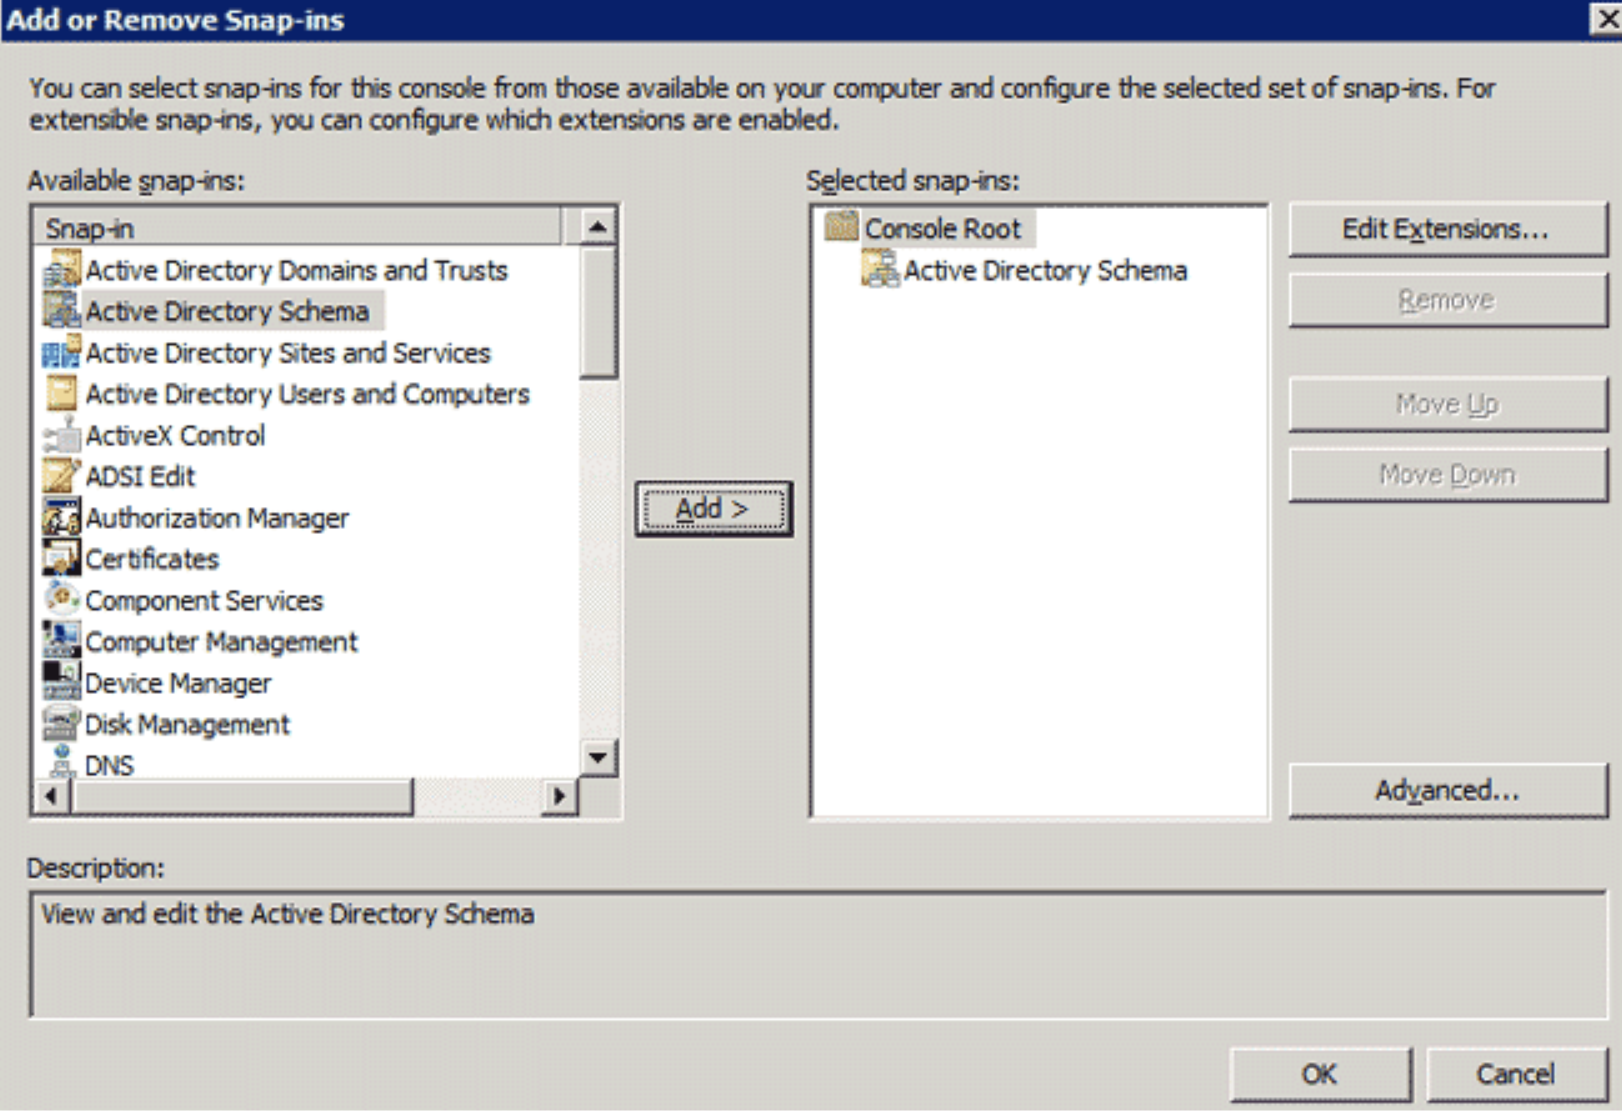Screen dimensions: 1622x1119
Task: Click the Move Up button
Action: coord(1447,404)
